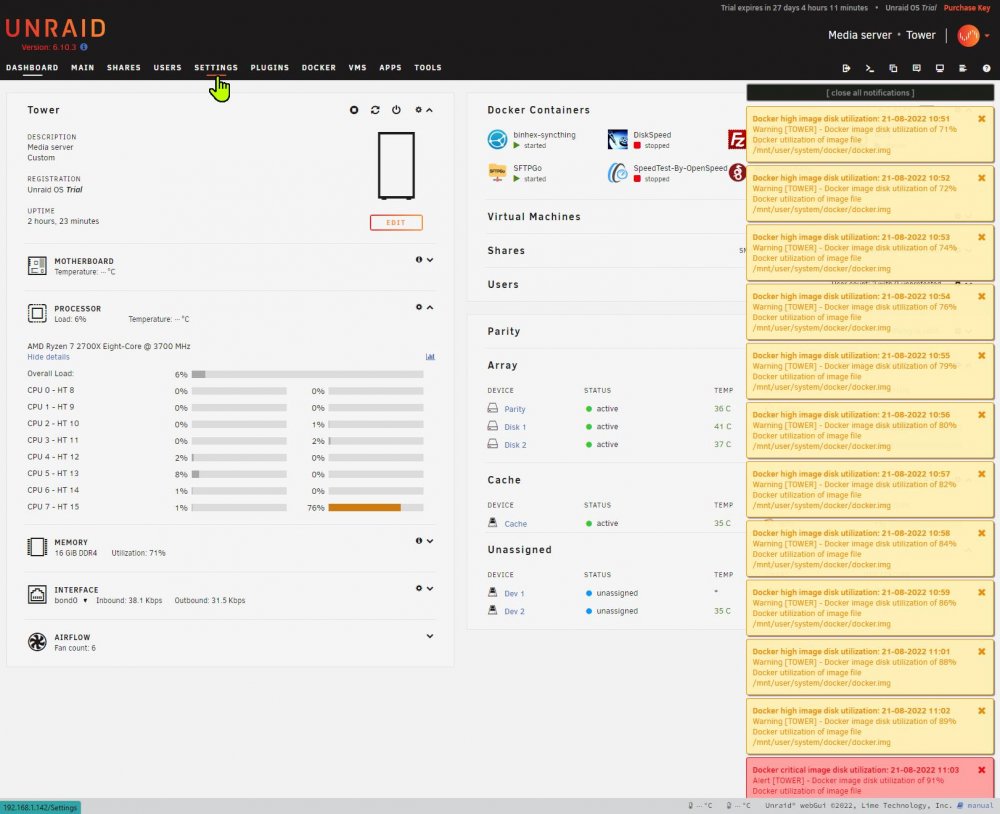Click the SpeedTest-By-OpenSpeed container icon
The height and width of the screenshot is (814, 1000).
pos(617,172)
